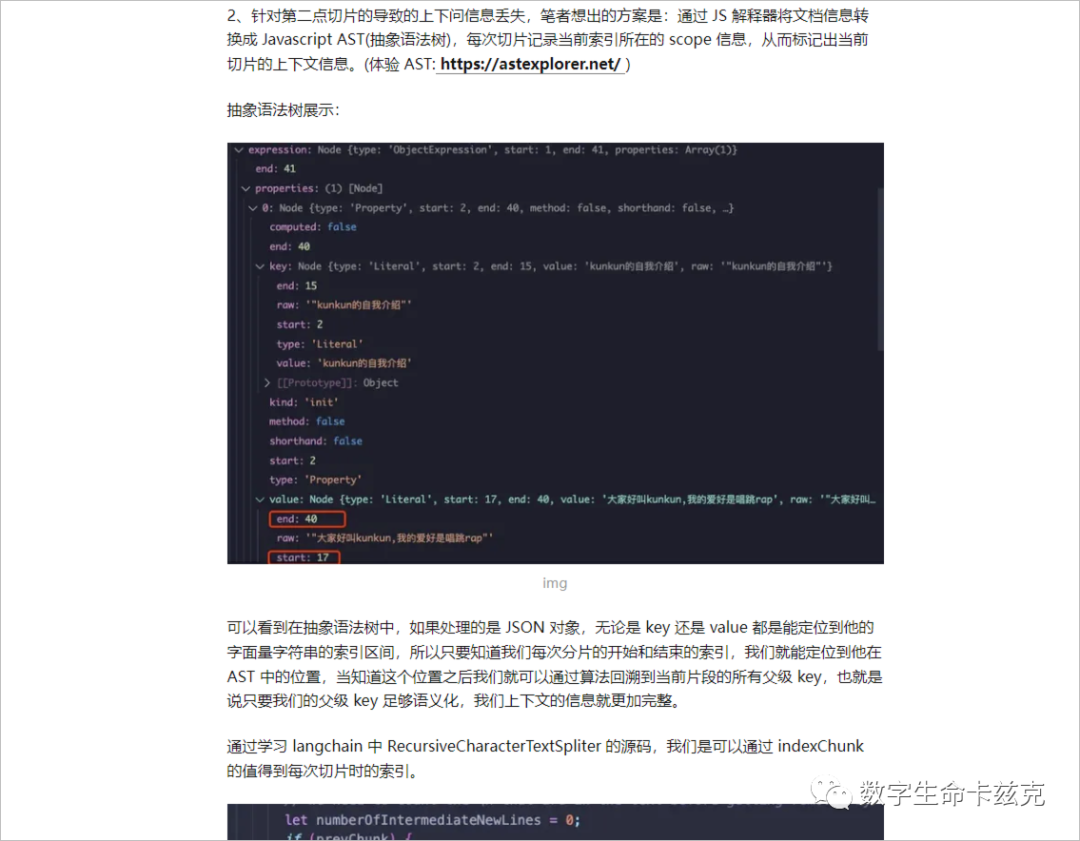Collapse the expression Node tree row

tap(239, 149)
